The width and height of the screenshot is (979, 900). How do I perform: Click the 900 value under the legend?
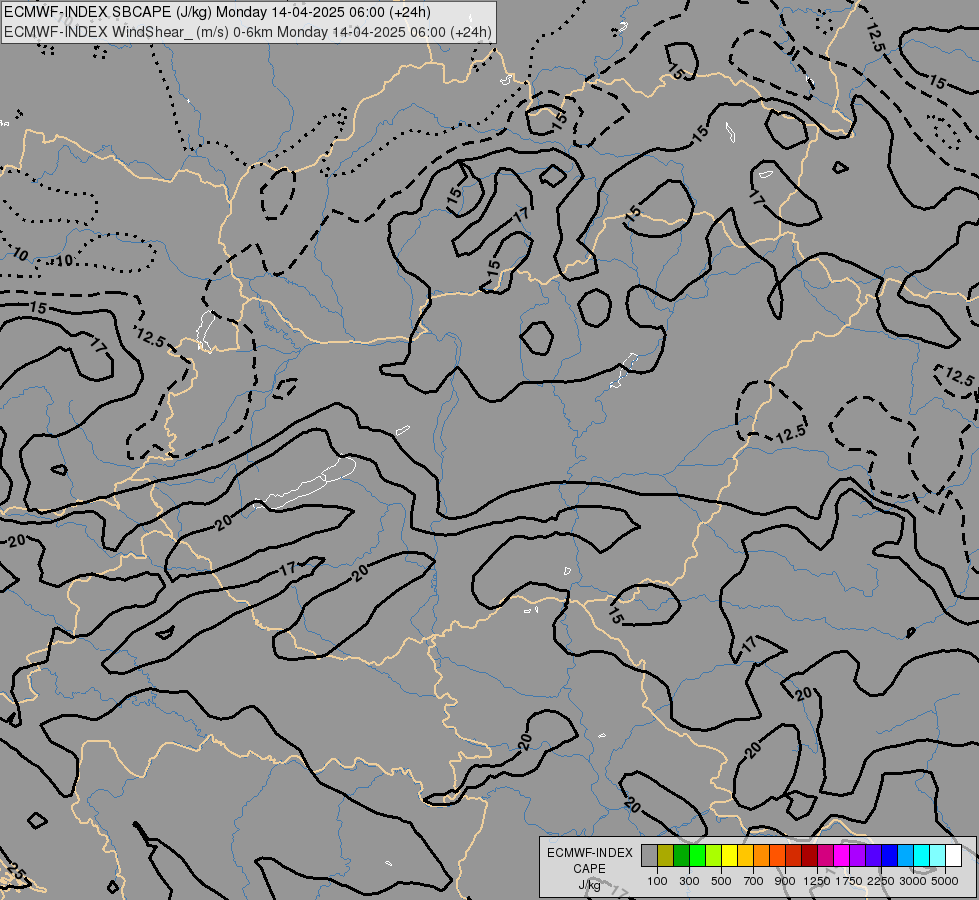tap(785, 881)
